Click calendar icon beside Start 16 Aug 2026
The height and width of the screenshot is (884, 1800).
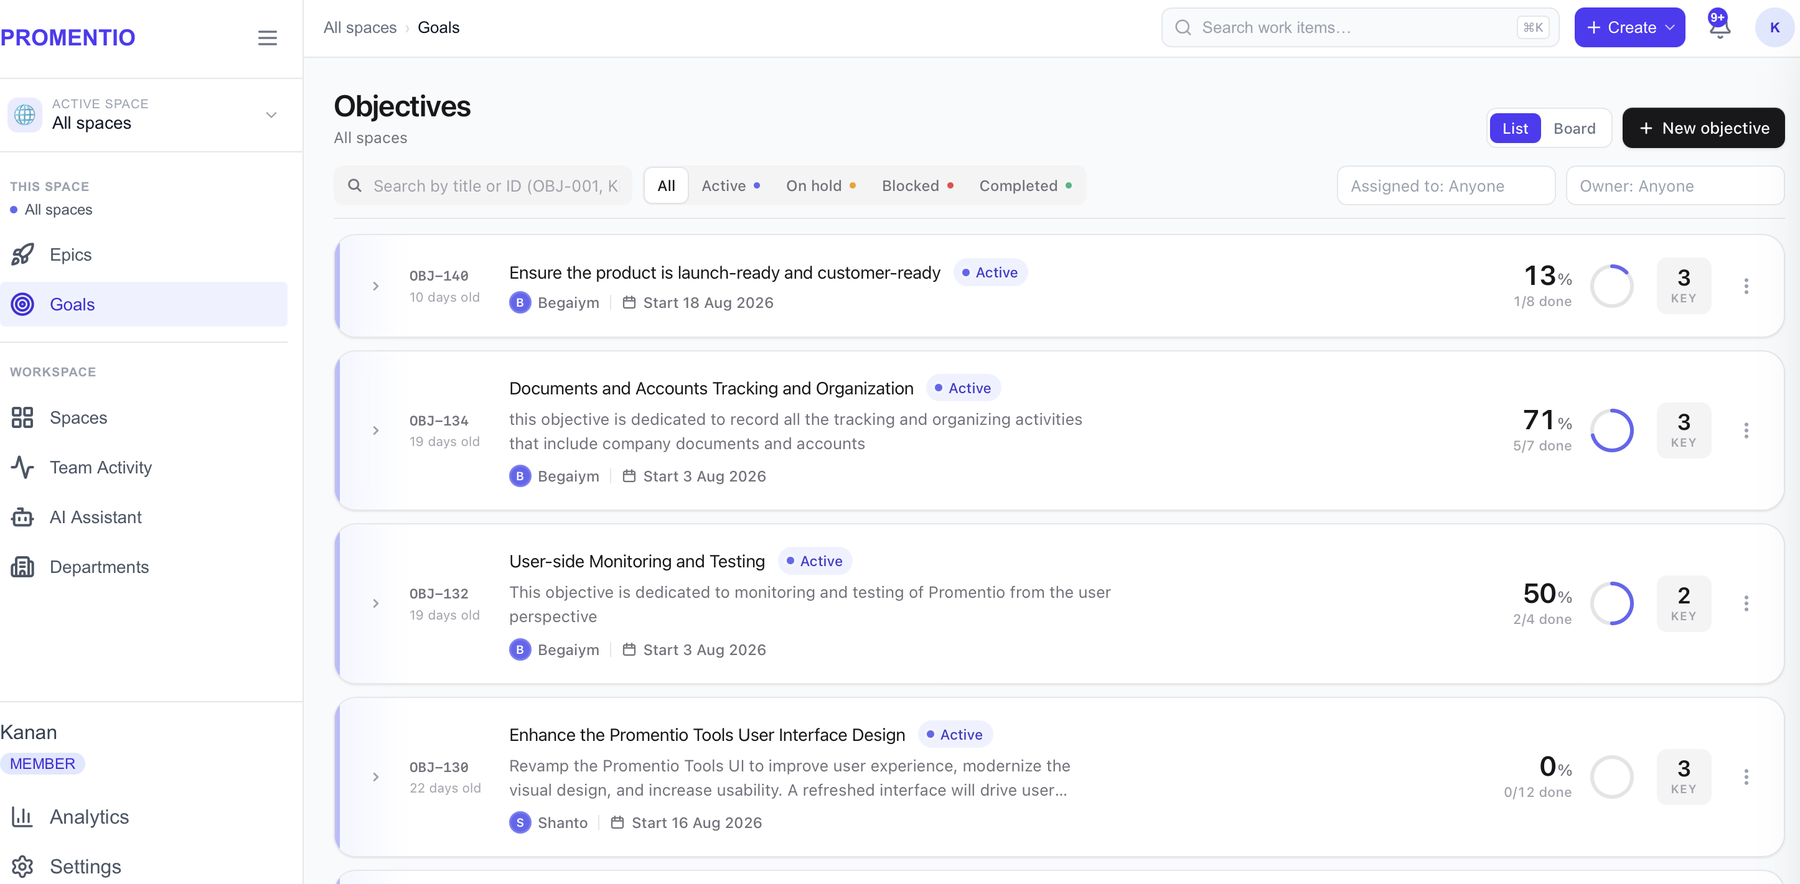pyautogui.click(x=617, y=823)
